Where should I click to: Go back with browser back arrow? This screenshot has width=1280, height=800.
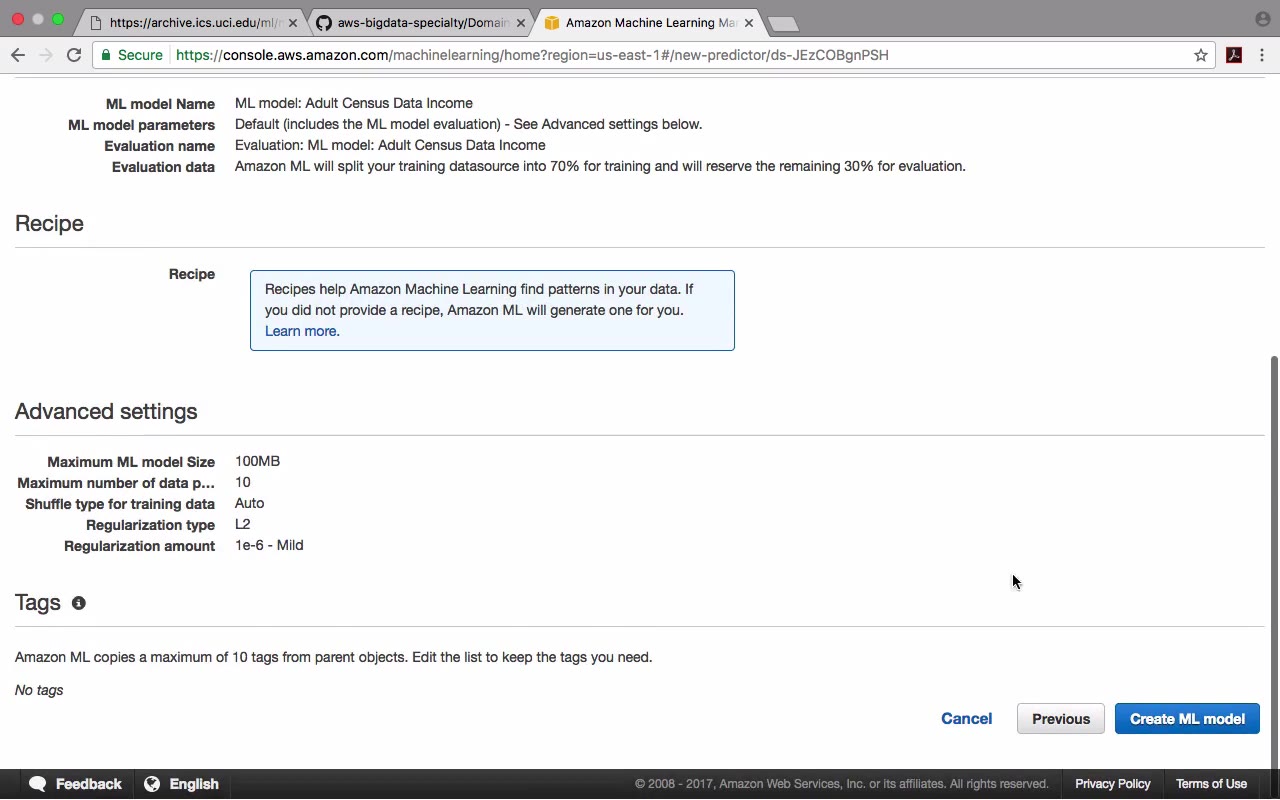tap(18, 55)
